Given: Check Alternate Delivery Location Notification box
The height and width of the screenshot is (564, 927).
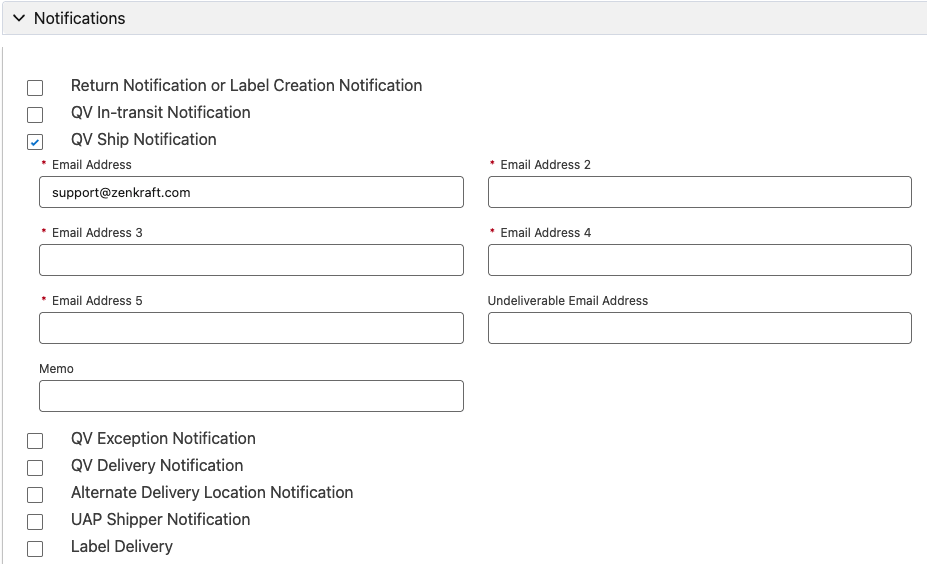Looking at the screenshot, I should 35,495.
